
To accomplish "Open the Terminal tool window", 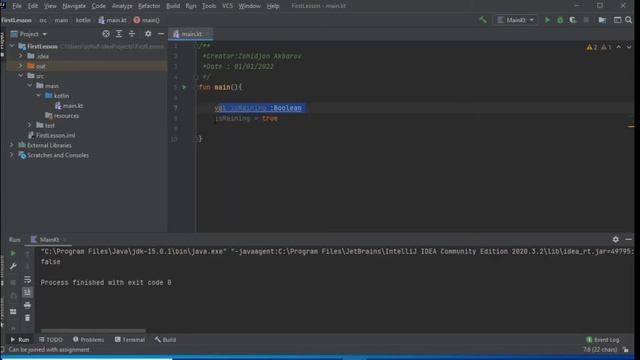I will tap(130, 340).
